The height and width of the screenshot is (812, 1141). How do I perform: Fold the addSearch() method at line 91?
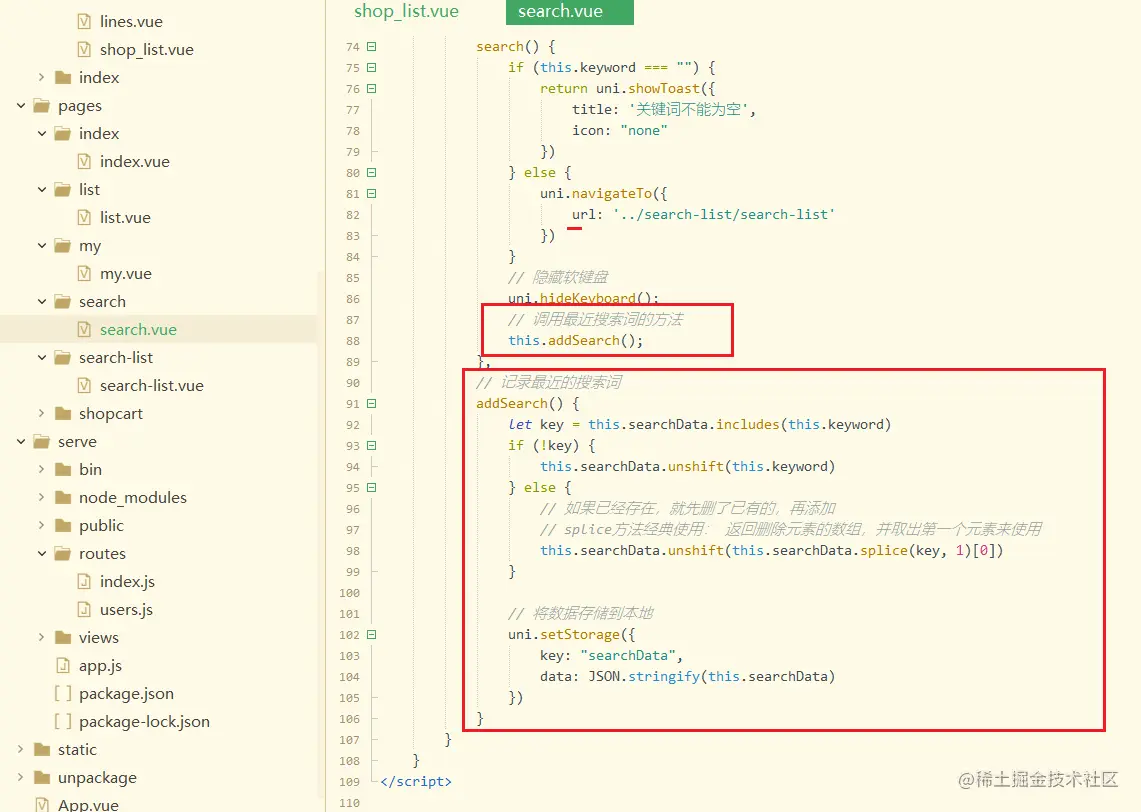(372, 404)
